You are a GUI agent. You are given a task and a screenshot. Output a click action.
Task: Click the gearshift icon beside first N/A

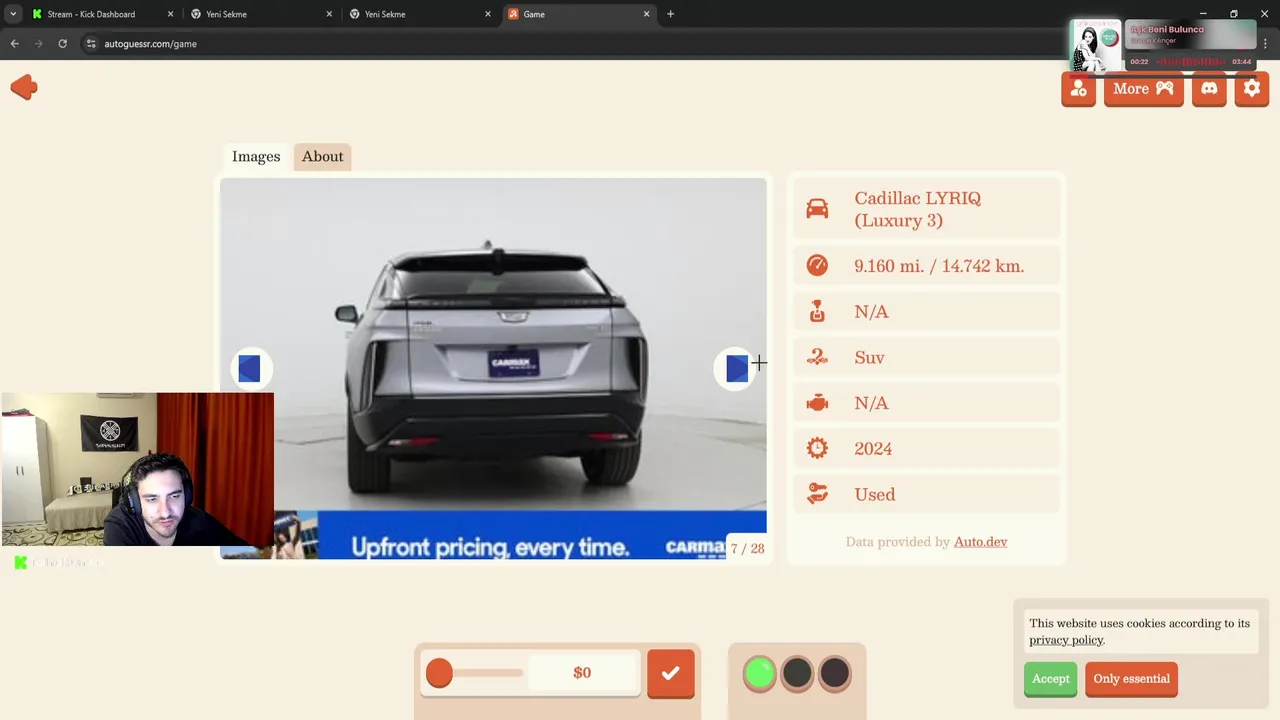(x=817, y=311)
